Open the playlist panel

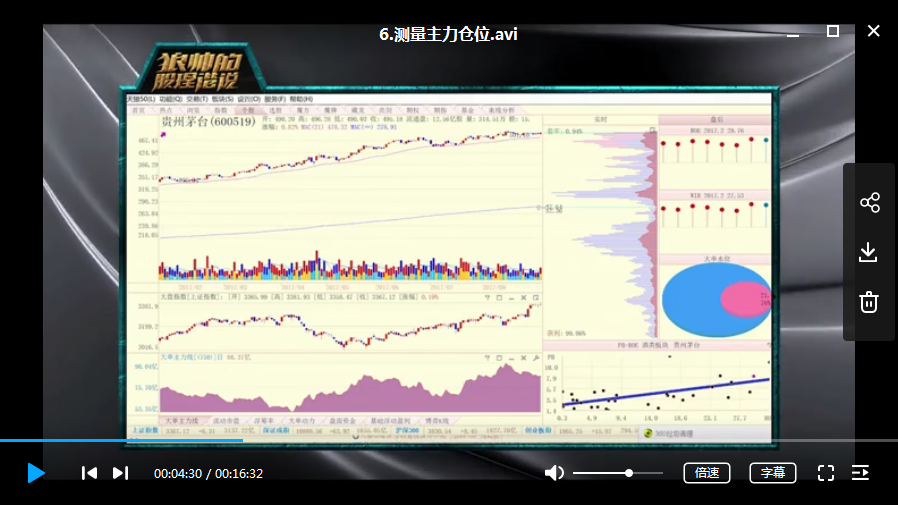860,473
